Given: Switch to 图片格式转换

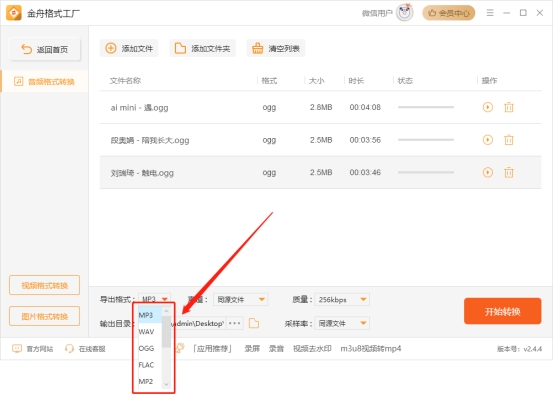Looking at the screenshot, I should click(45, 316).
